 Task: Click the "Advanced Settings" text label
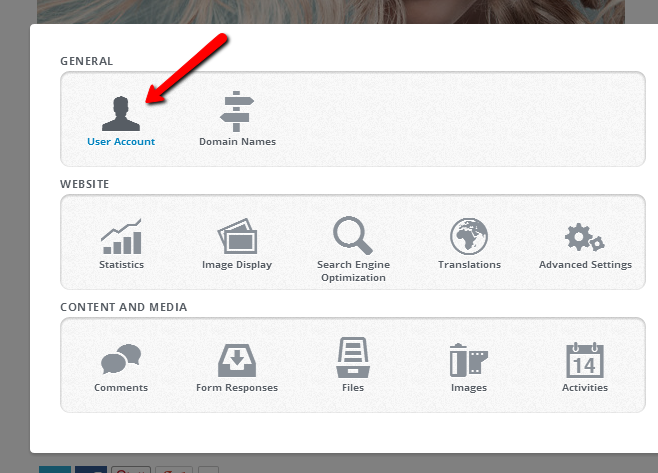click(x=585, y=265)
